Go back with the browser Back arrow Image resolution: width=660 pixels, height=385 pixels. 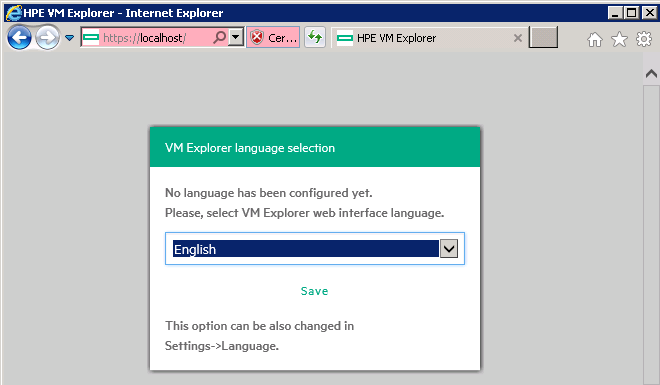19,38
